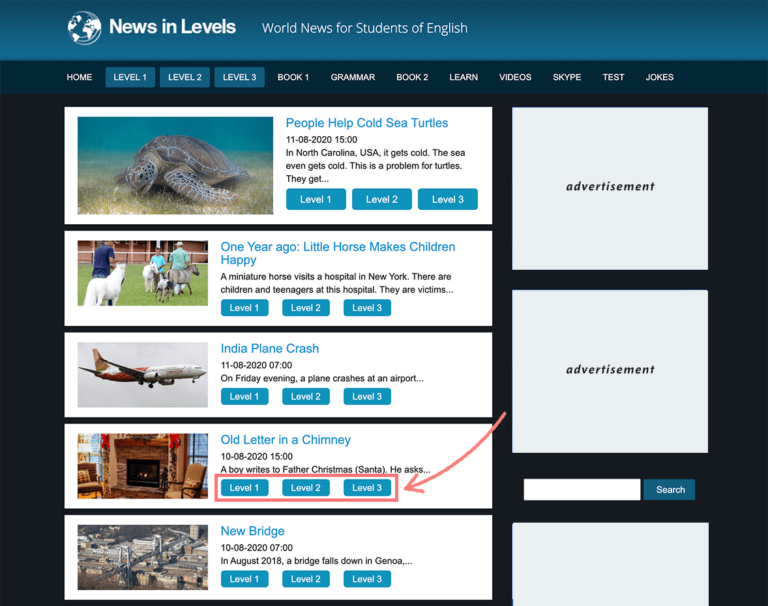Open the GRAMMAR menu page

pyautogui.click(x=352, y=77)
